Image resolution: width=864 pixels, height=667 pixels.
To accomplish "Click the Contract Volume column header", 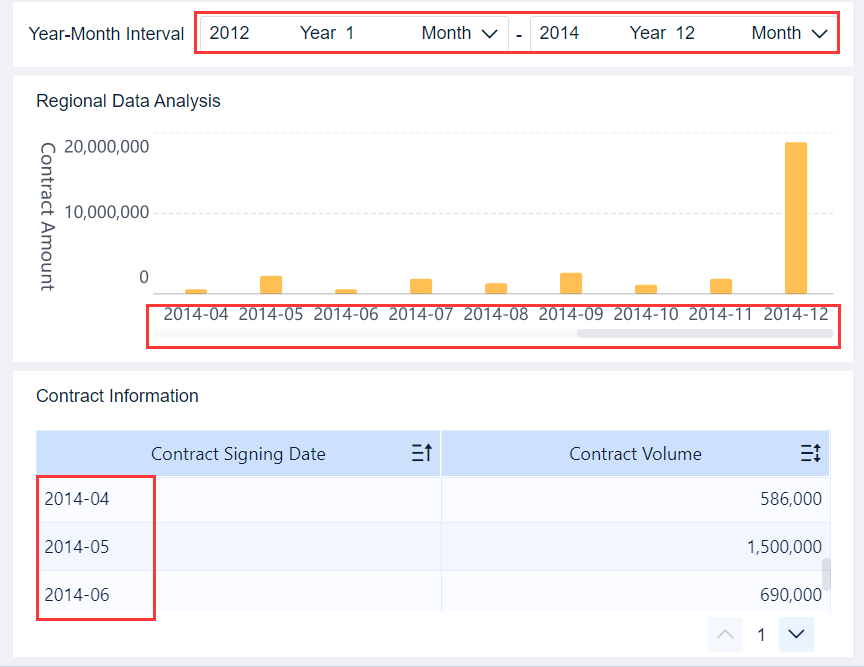I will click(635, 454).
